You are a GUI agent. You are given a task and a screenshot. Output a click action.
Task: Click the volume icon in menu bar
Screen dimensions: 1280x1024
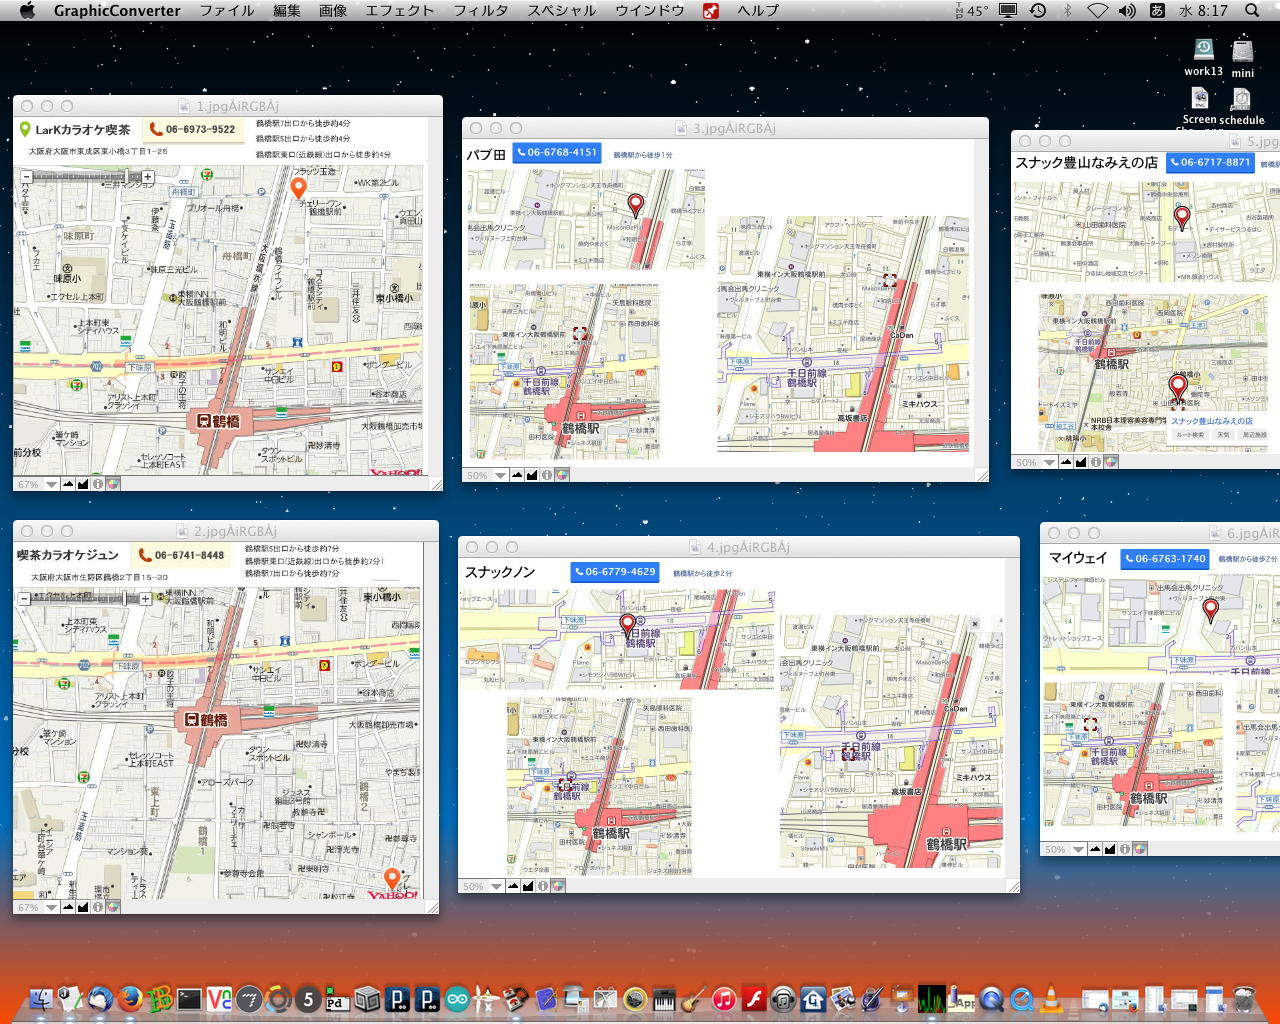point(1127,10)
